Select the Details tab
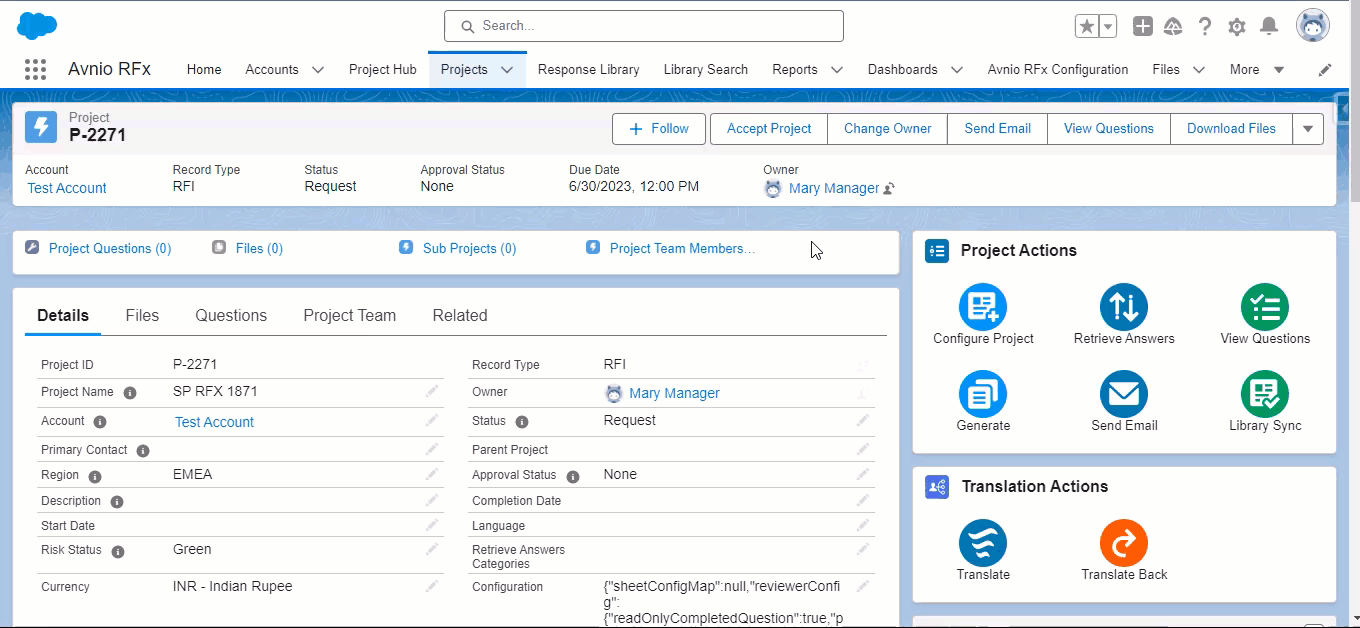Screen dimensions: 1360x628 (x=63, y=315)
